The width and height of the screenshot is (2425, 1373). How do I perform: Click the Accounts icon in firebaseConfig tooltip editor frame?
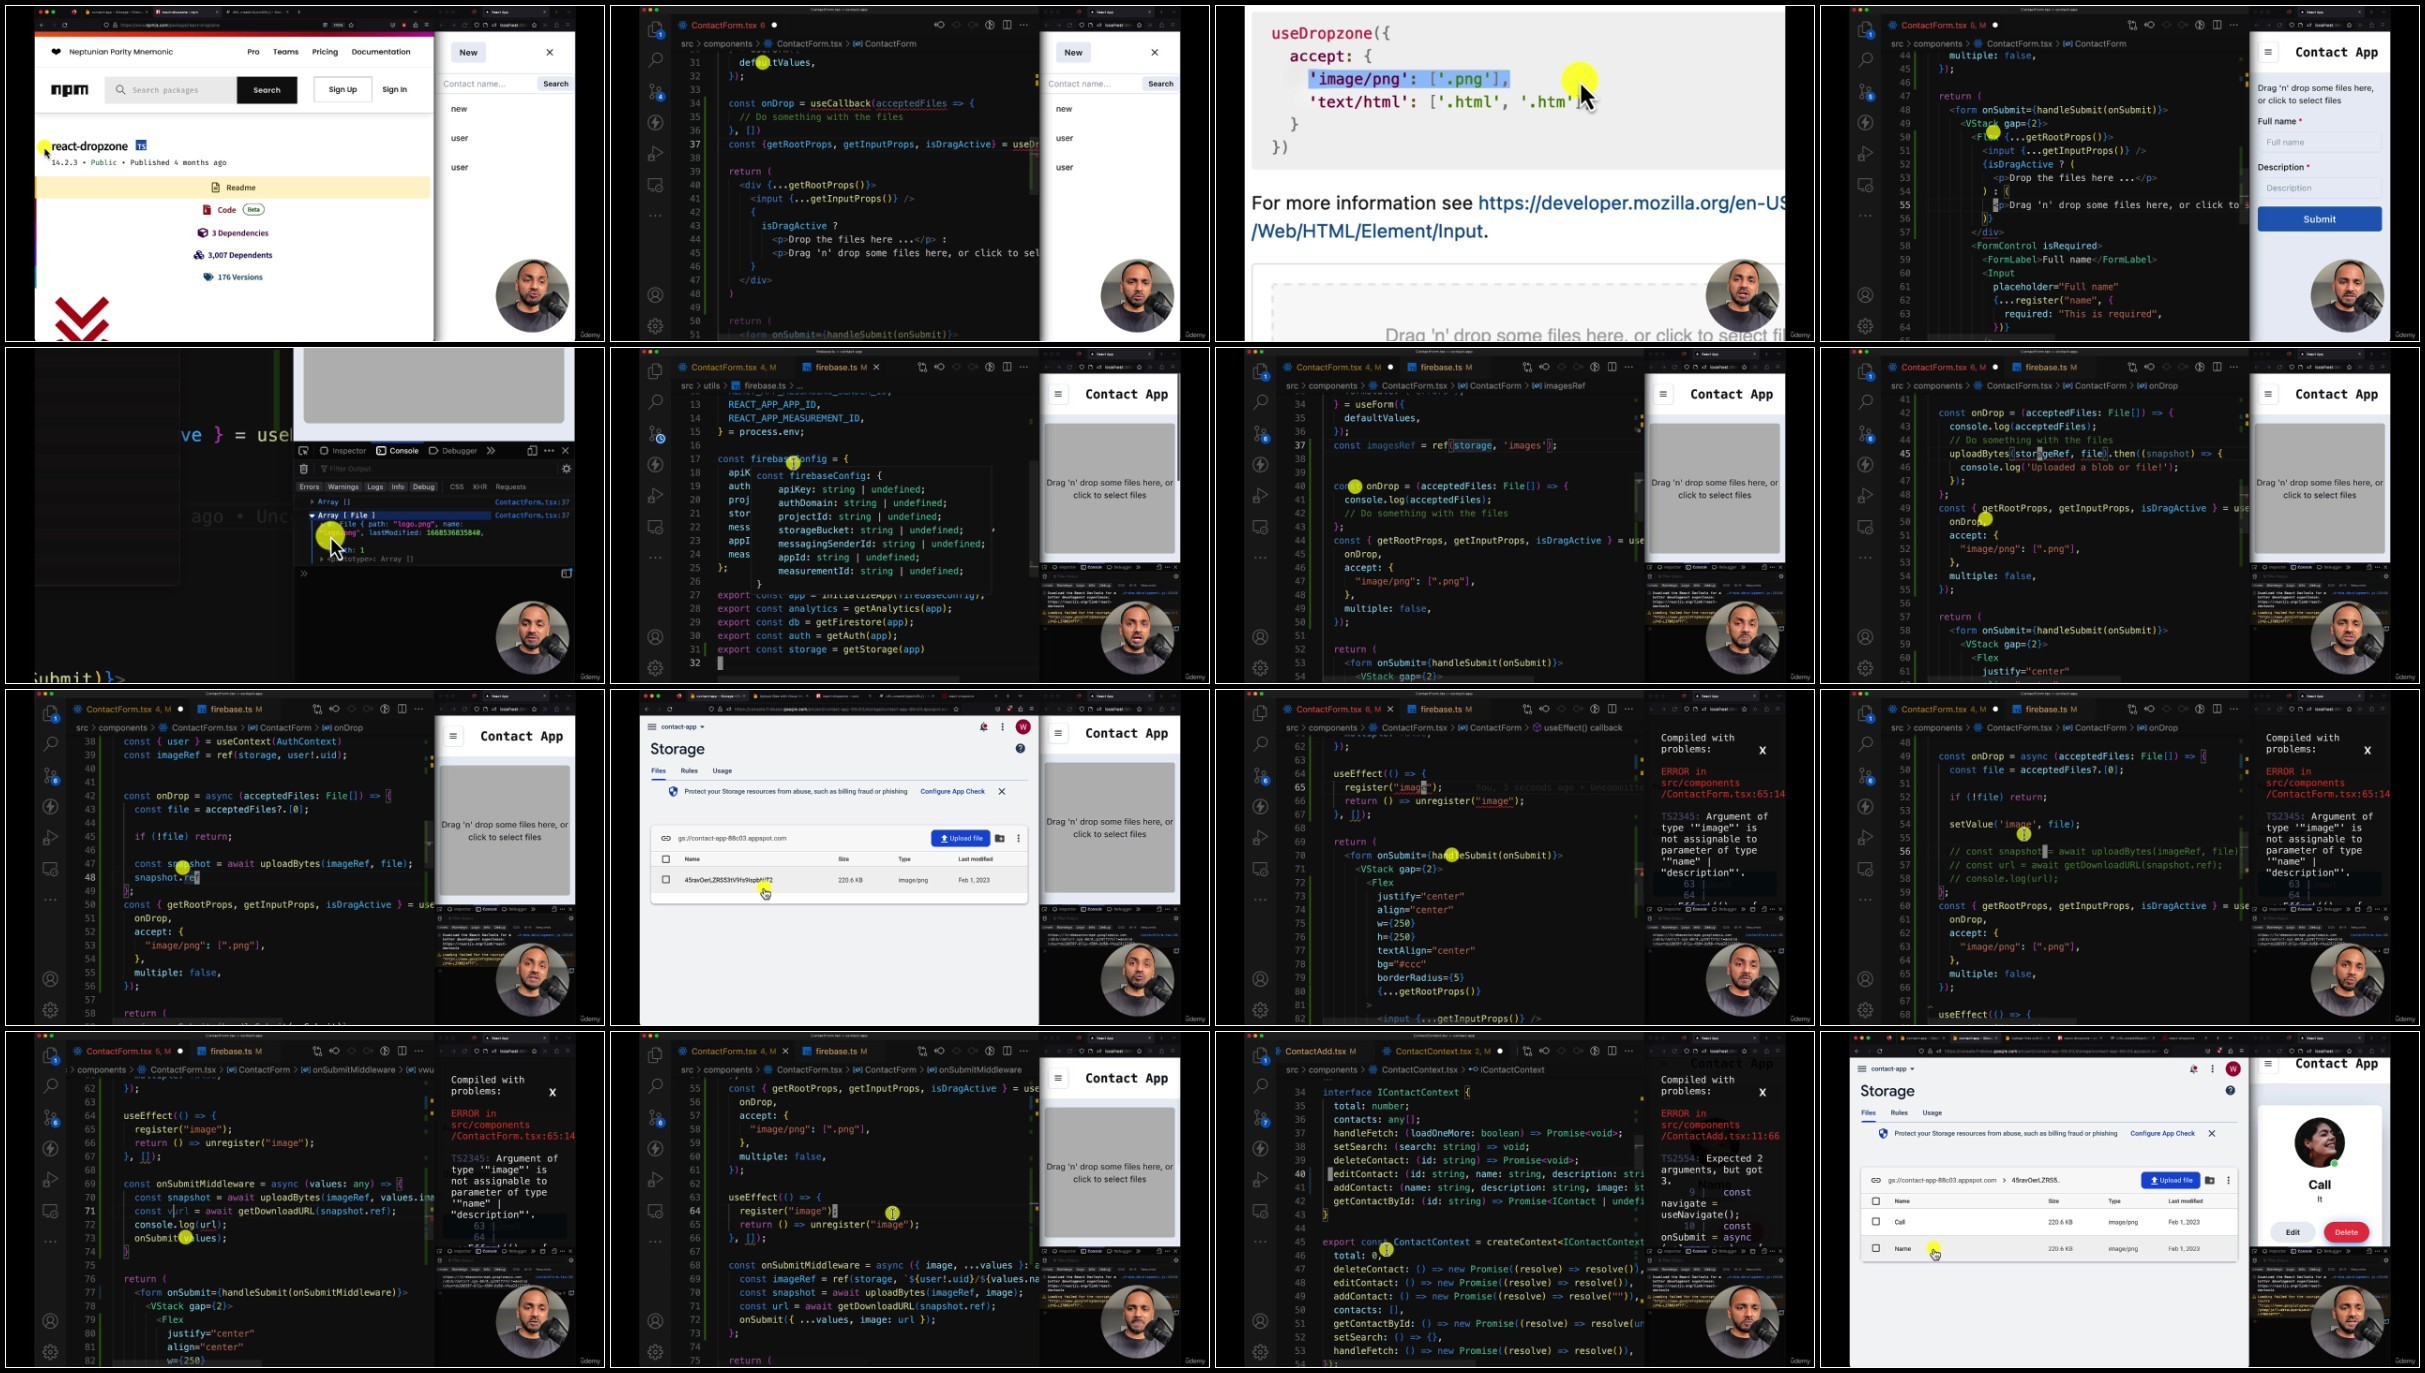click(x=655, y=637)
